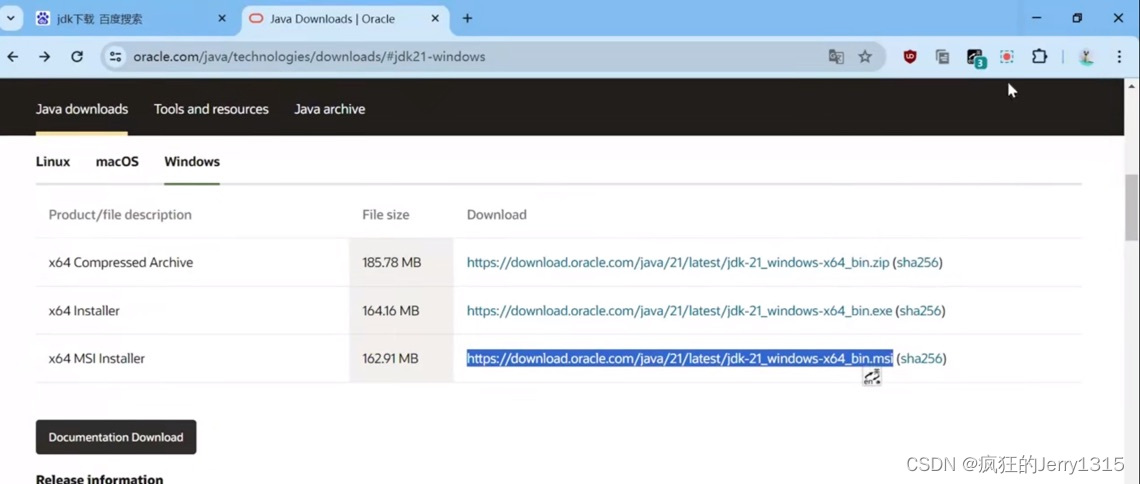Close the Java Downloads | Oracle tab
This screenshot has height=484, width=1140.
coord(435,19)
